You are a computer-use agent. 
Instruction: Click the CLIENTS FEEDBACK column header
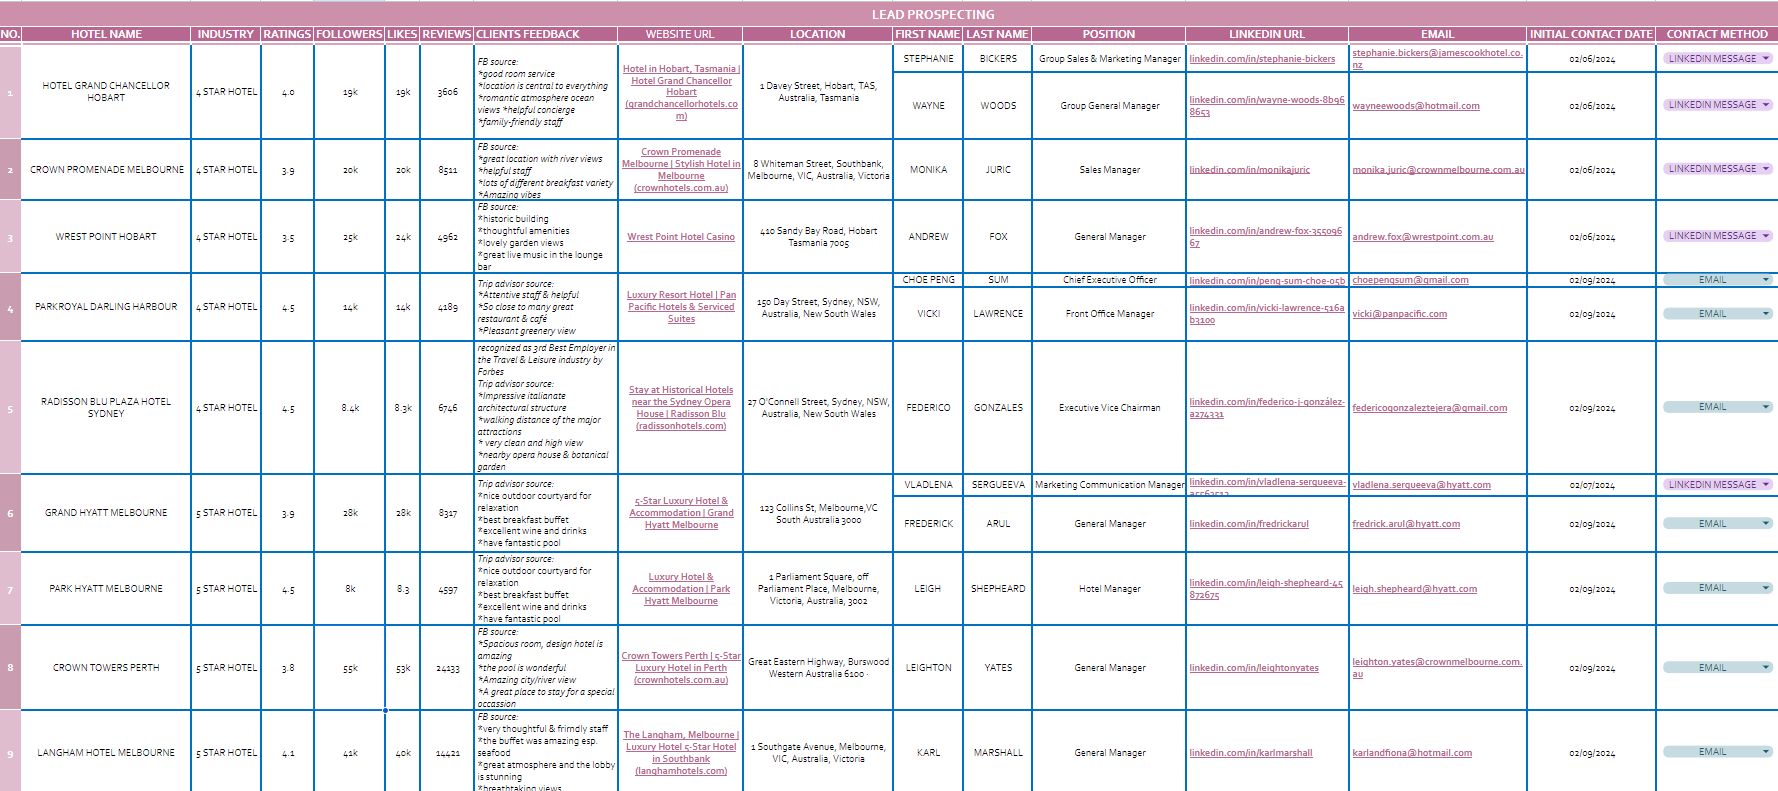tap(546, 34)
